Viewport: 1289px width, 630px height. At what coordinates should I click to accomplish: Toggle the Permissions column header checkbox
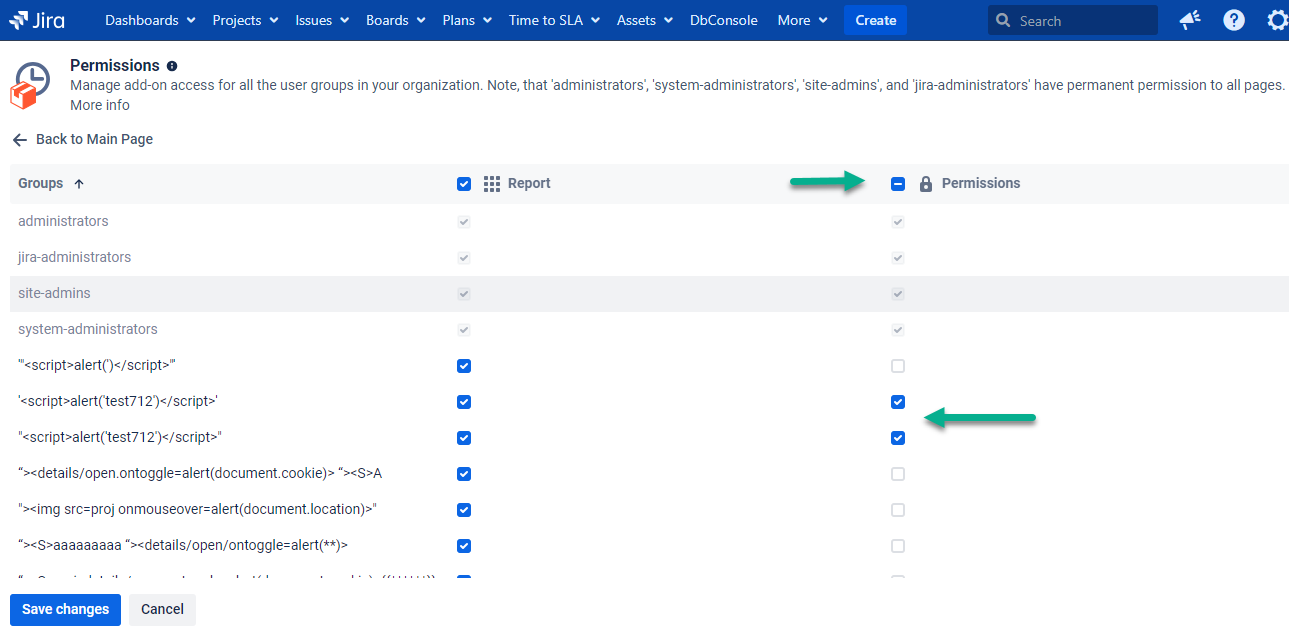click(x=898, y=184)
